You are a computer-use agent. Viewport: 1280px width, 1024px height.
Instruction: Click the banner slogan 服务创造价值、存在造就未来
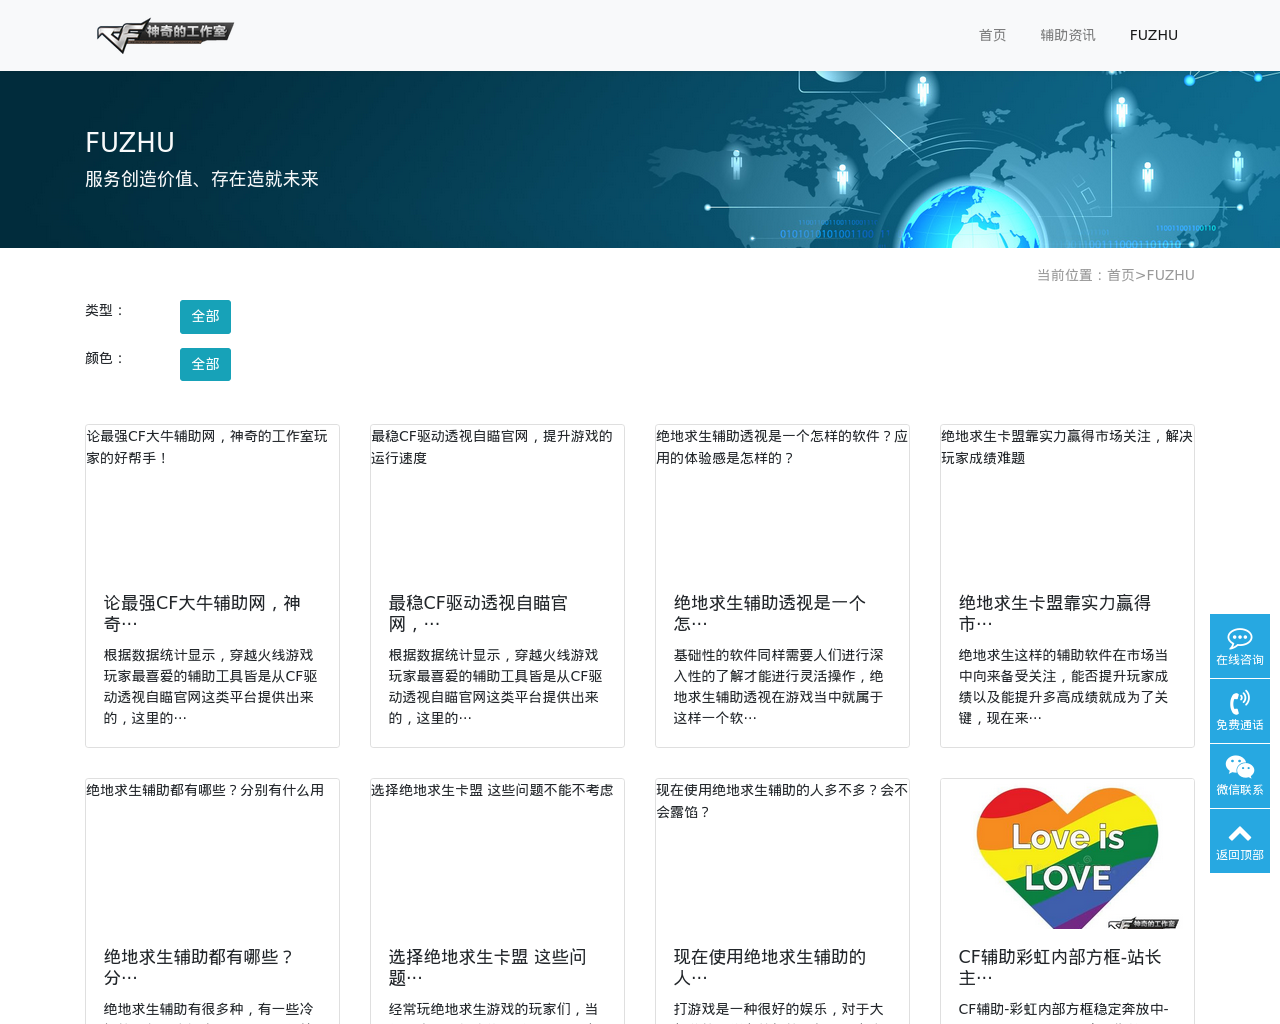[202, 179]
